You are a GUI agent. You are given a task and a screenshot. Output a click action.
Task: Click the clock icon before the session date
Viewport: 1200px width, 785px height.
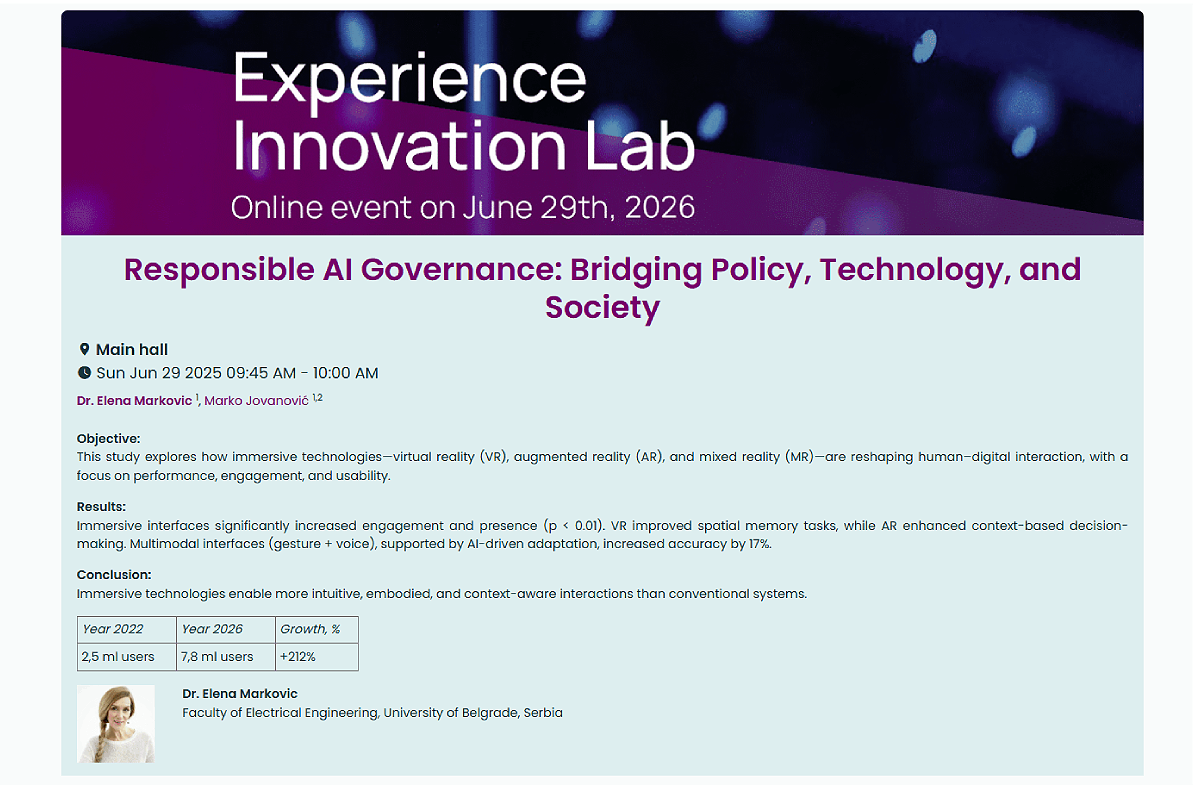click(84, 373)
